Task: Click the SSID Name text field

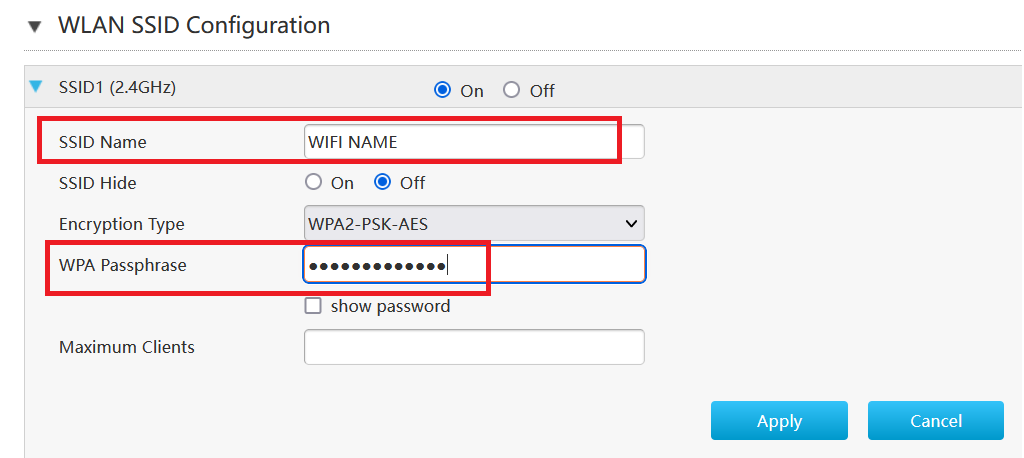Action: pos(474,142)
